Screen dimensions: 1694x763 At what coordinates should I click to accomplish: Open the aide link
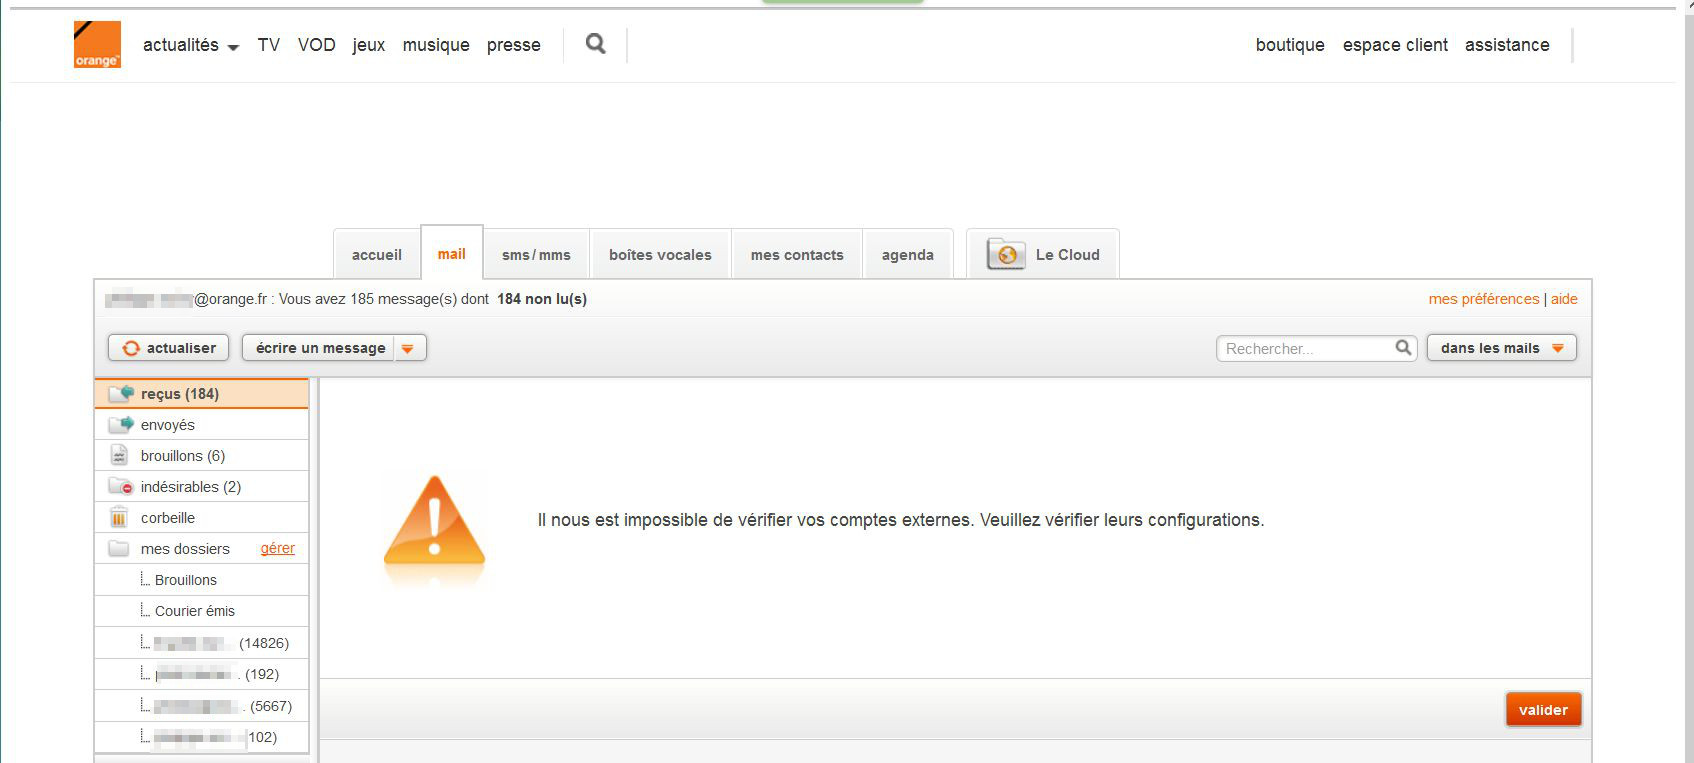click(1564, 299)
